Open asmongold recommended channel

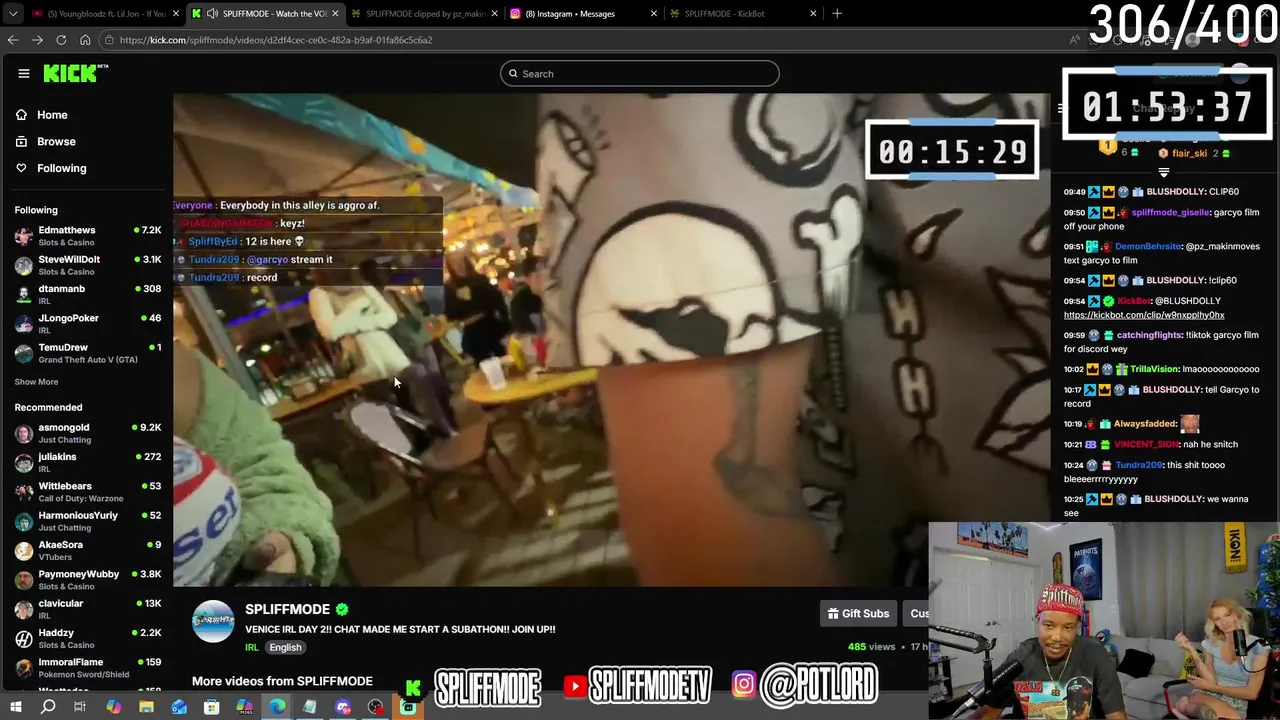coord(88,433)
